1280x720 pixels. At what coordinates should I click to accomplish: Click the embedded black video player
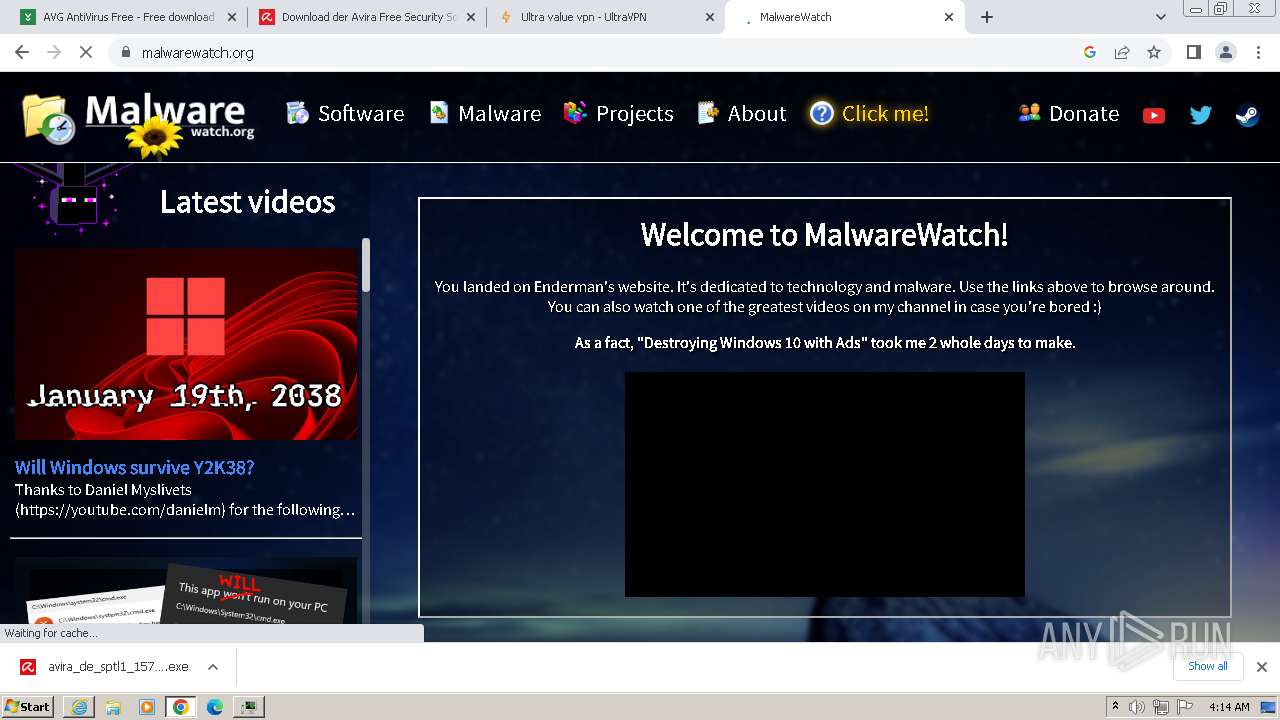tap(824, 484)
